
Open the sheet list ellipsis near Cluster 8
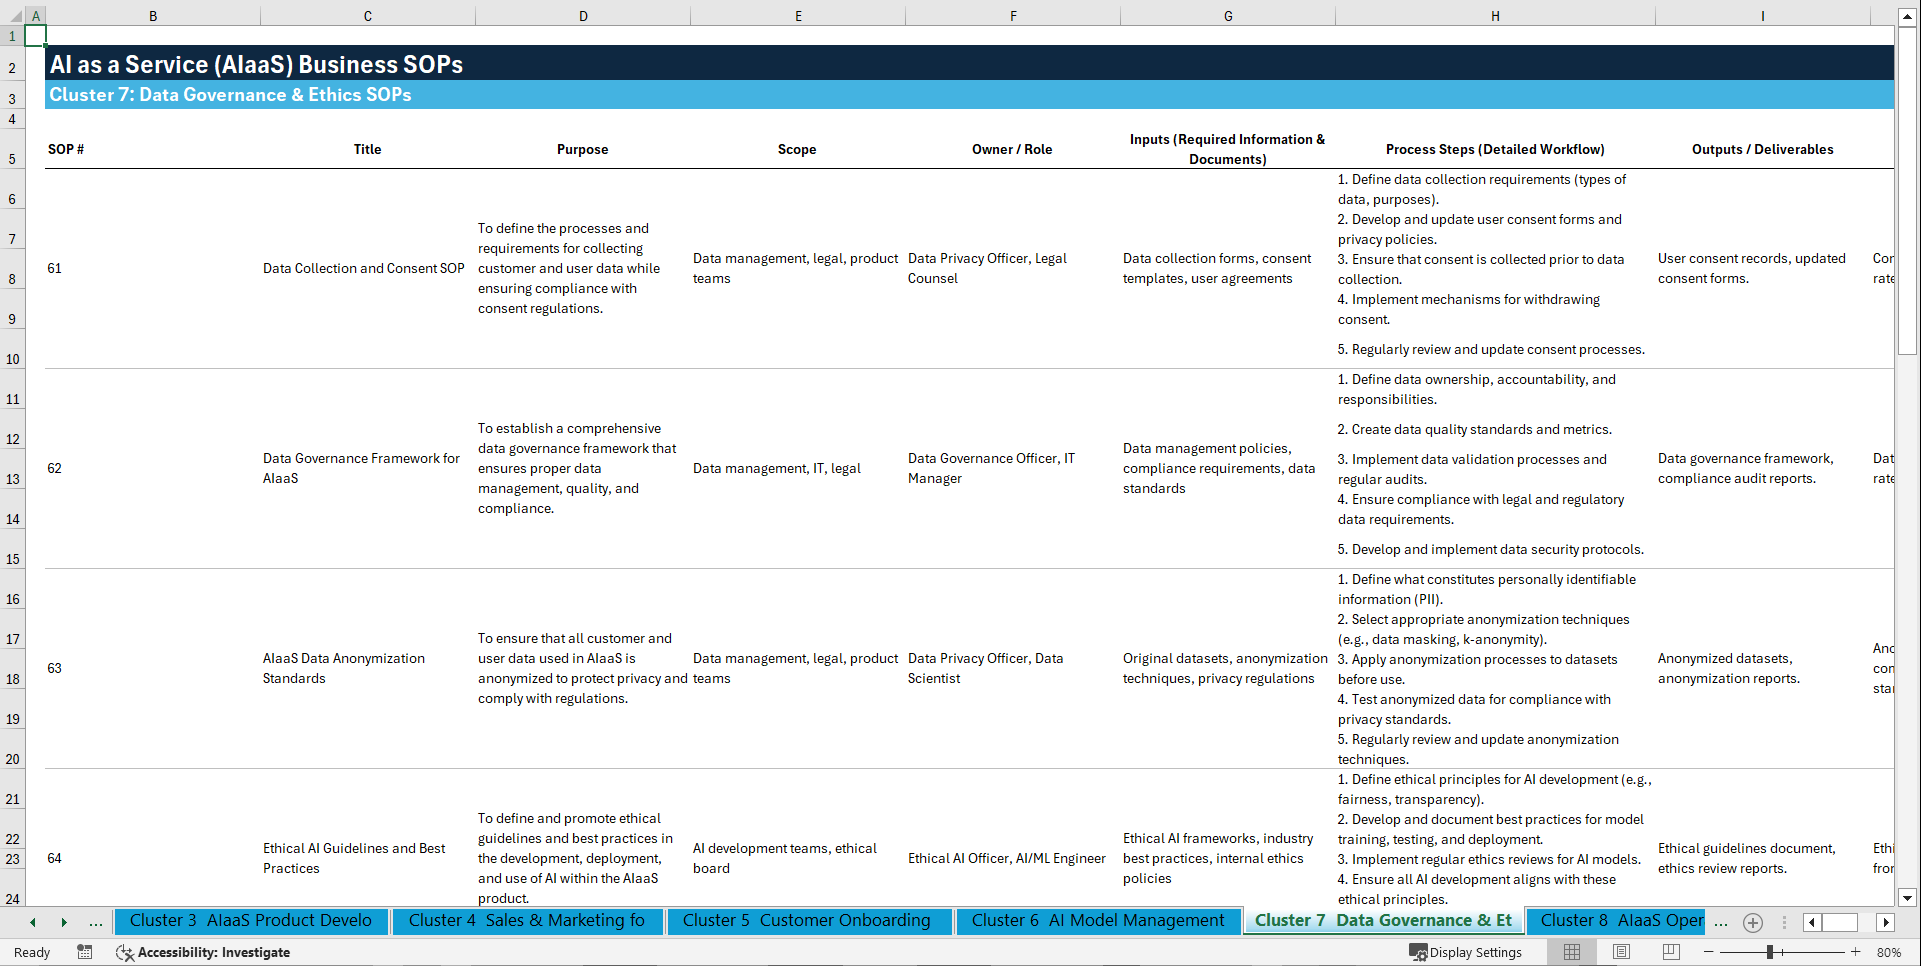tap(1721, 922)
